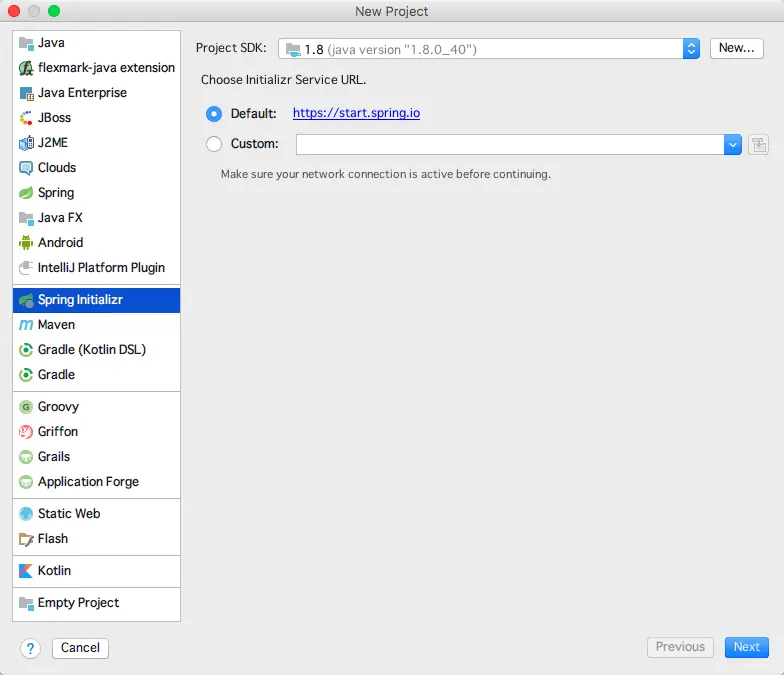Viewport: 784px width, 675px height.
Task: Pick Kotlin label
Action: click(54, 571)
